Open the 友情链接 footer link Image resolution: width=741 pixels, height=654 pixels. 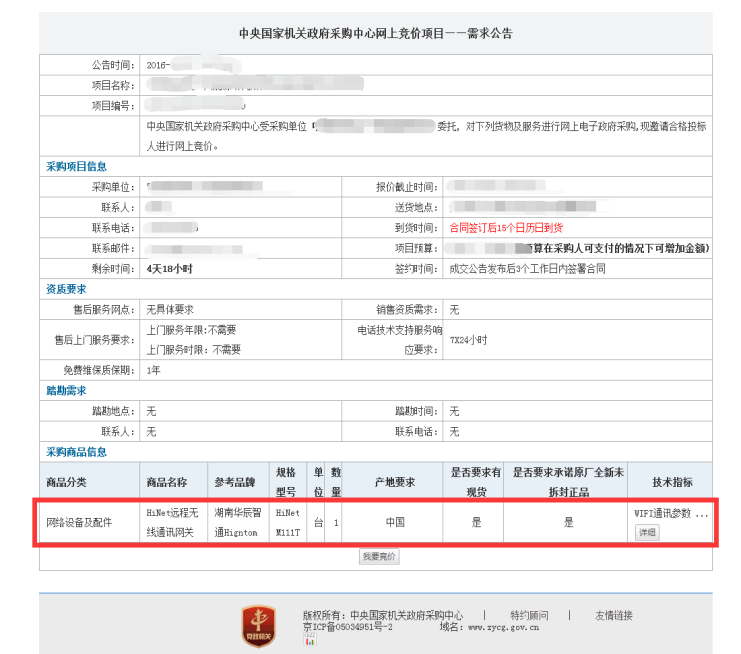614,615
